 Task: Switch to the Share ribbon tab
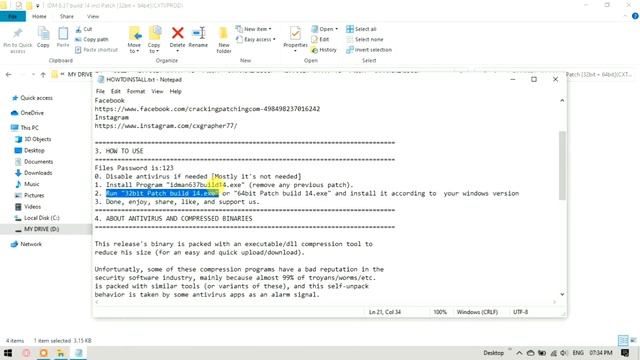pyautogui.click(x=67, y=16)
